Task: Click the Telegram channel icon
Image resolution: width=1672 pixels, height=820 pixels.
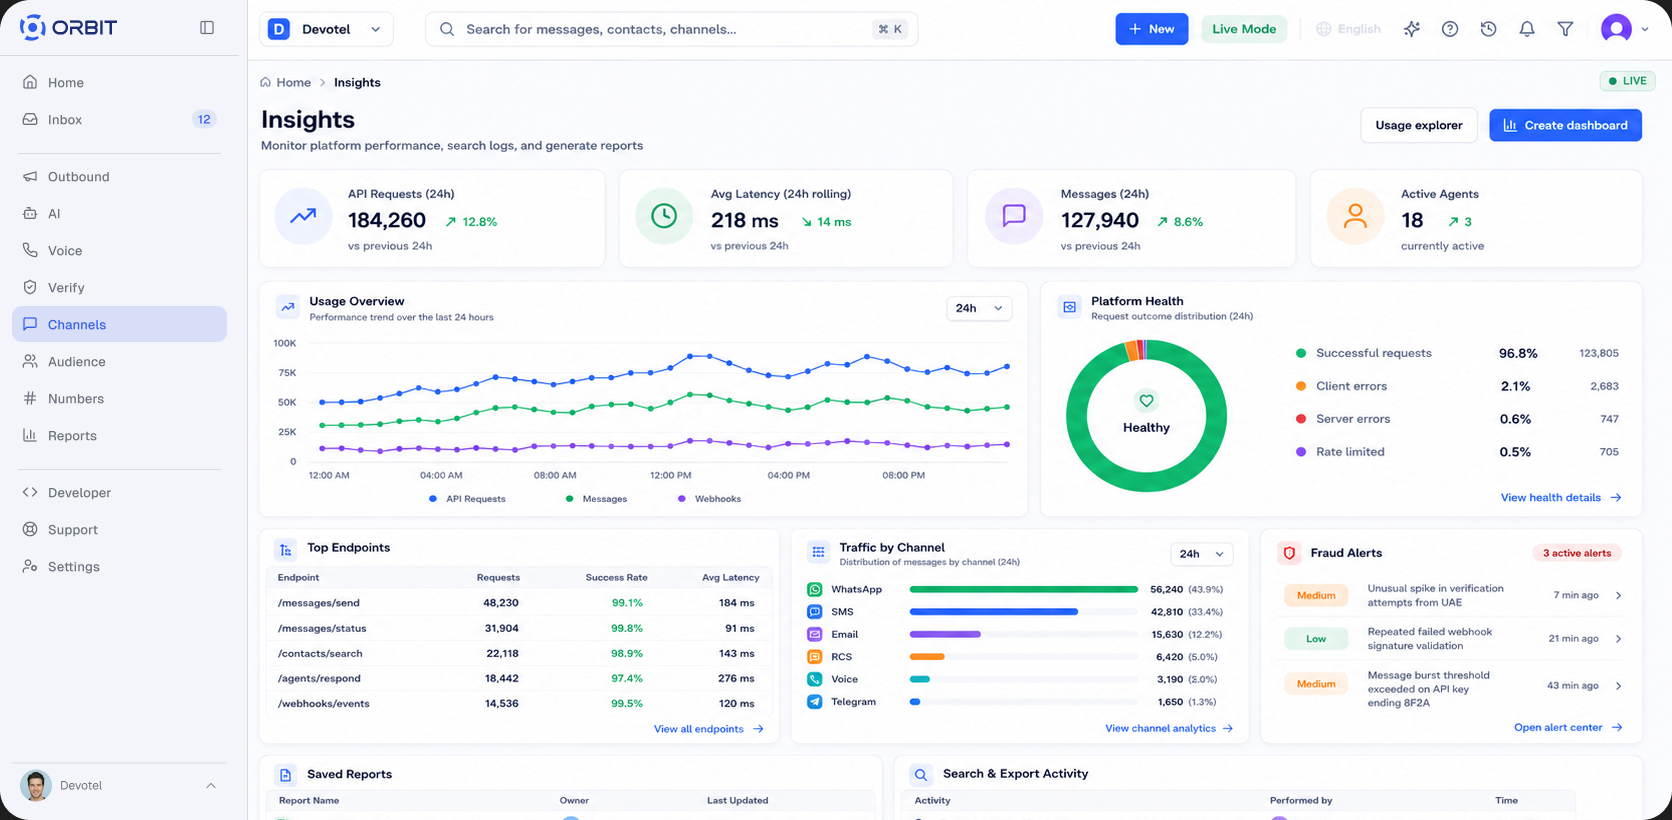Action: (x=815, y=702)
